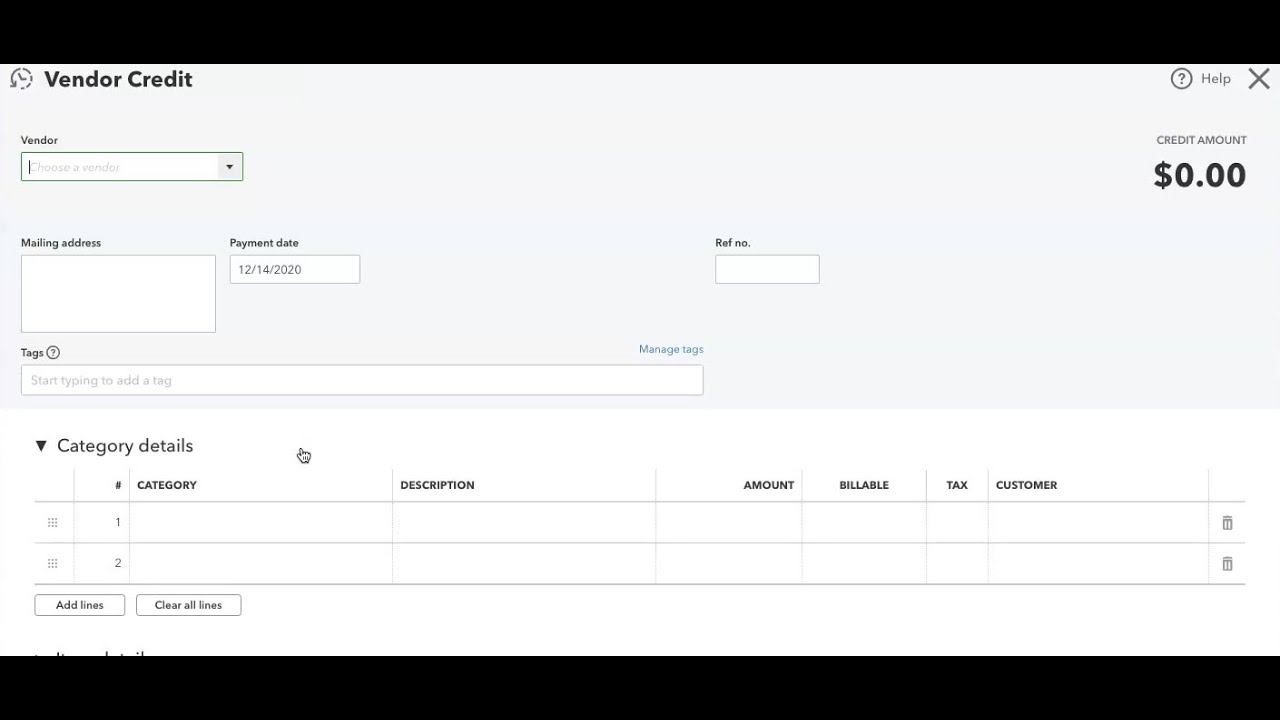Click the Choose a vendor field
Viewport: 1280px width, 720px height.
point(120,167)
